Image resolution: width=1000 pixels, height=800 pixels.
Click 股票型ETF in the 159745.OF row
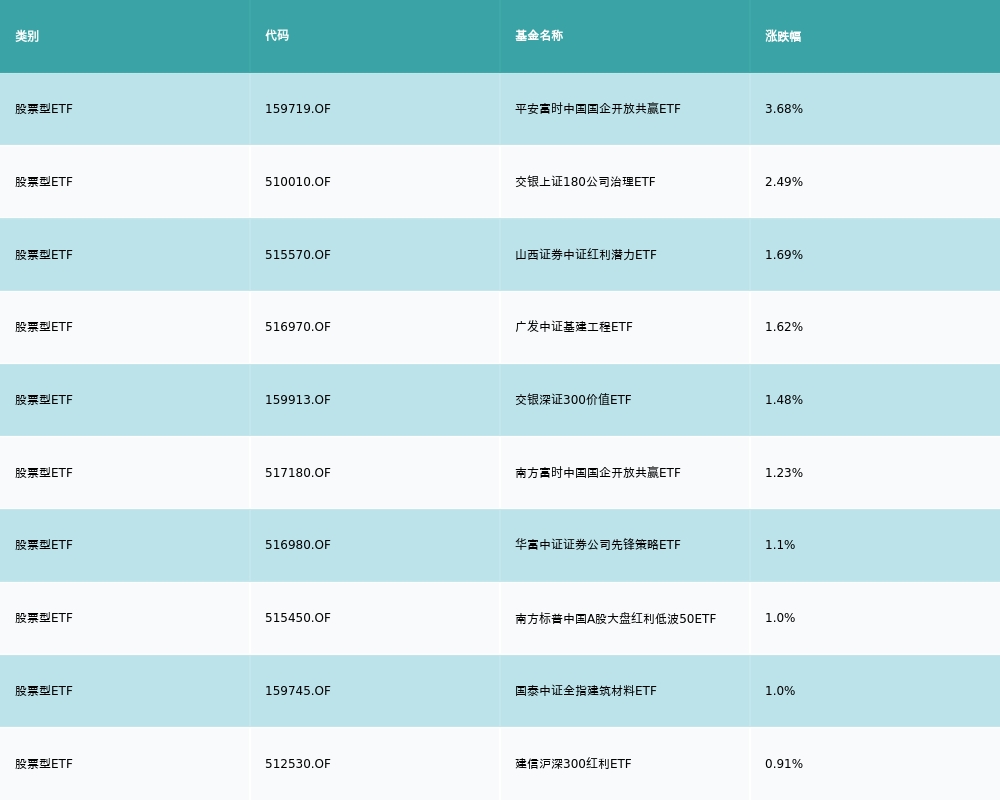[x=44, y=691]
